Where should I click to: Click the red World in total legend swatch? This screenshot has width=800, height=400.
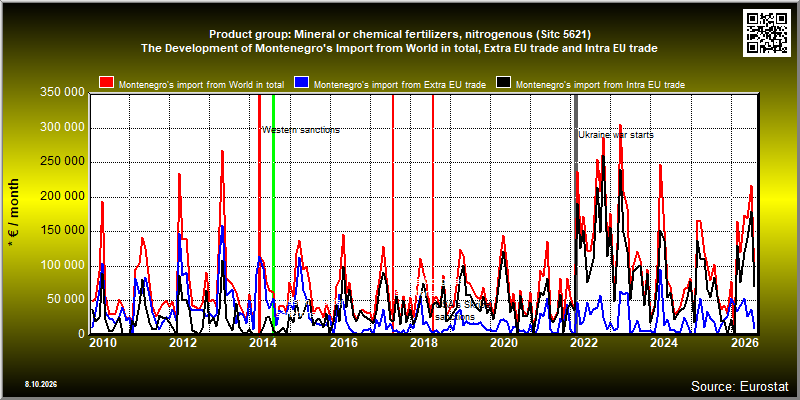tap(106, 84)
